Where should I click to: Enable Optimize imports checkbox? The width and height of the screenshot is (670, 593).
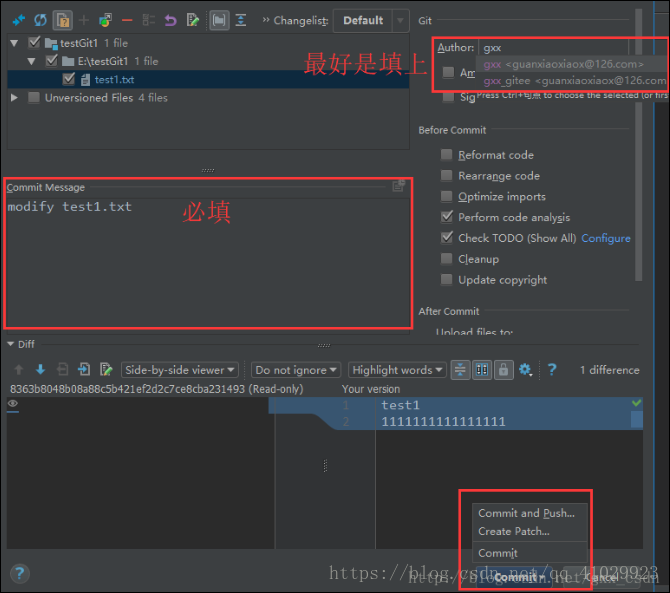click(x=447, y=196)
